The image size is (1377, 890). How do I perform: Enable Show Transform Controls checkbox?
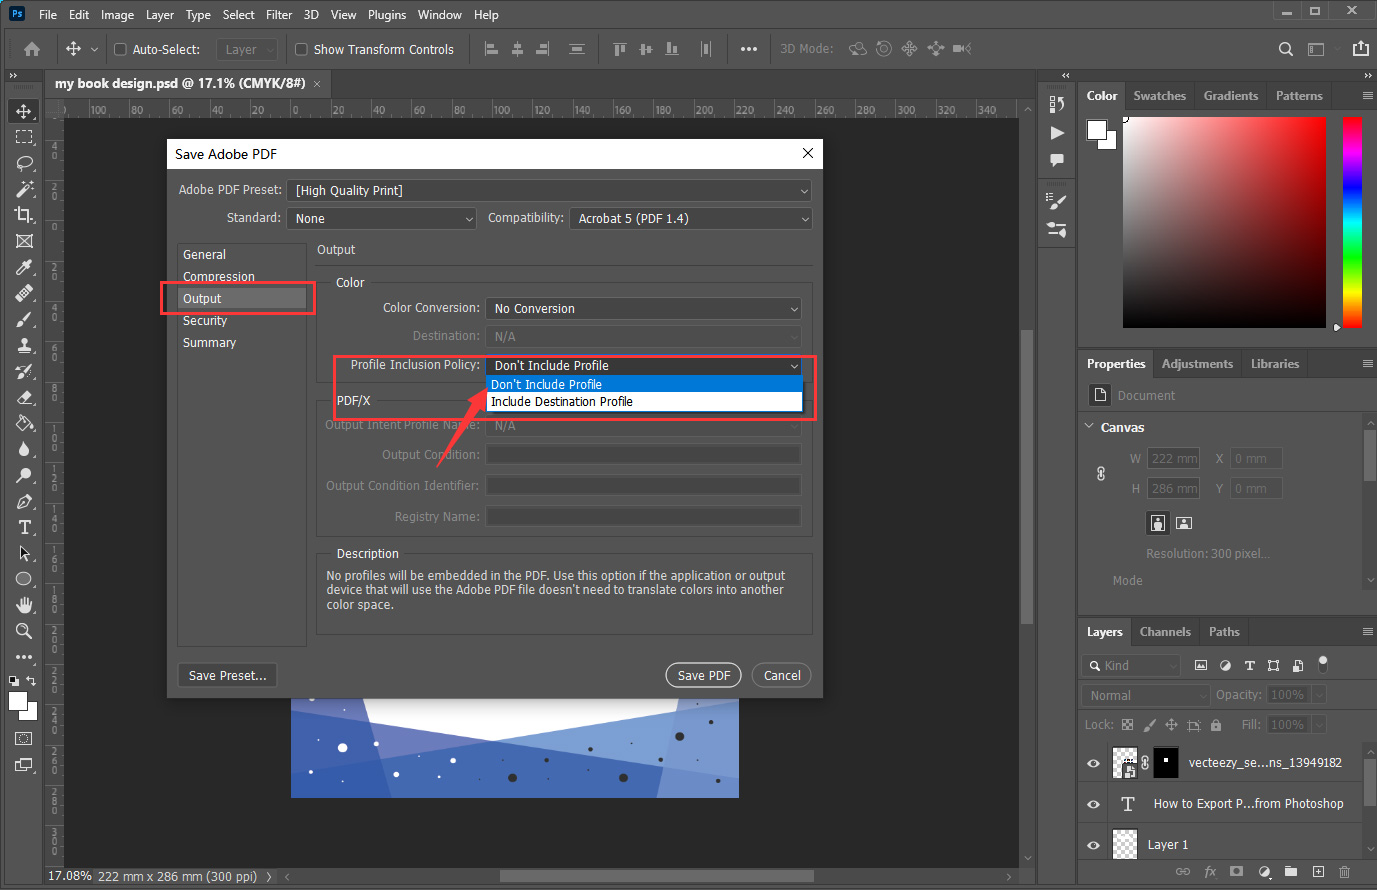301,49
